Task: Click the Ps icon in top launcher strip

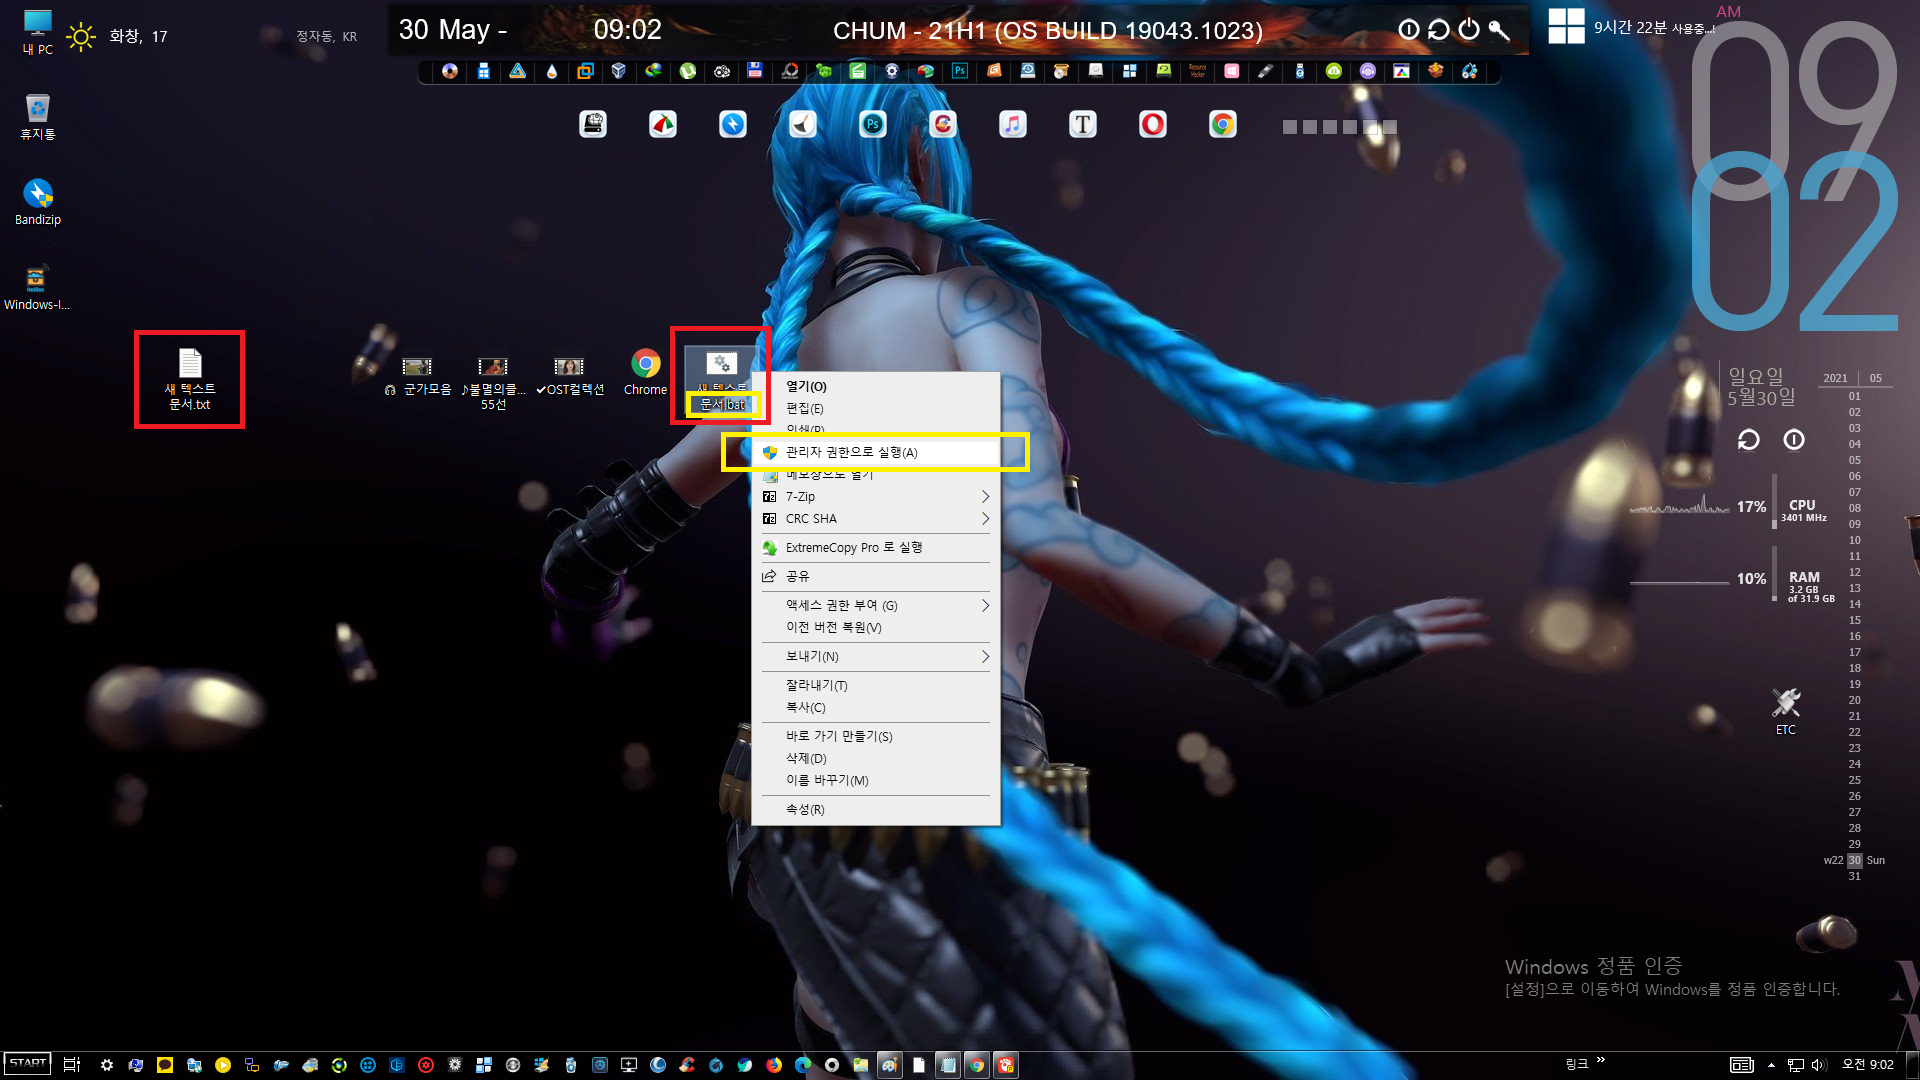Action: coord(960,71)
